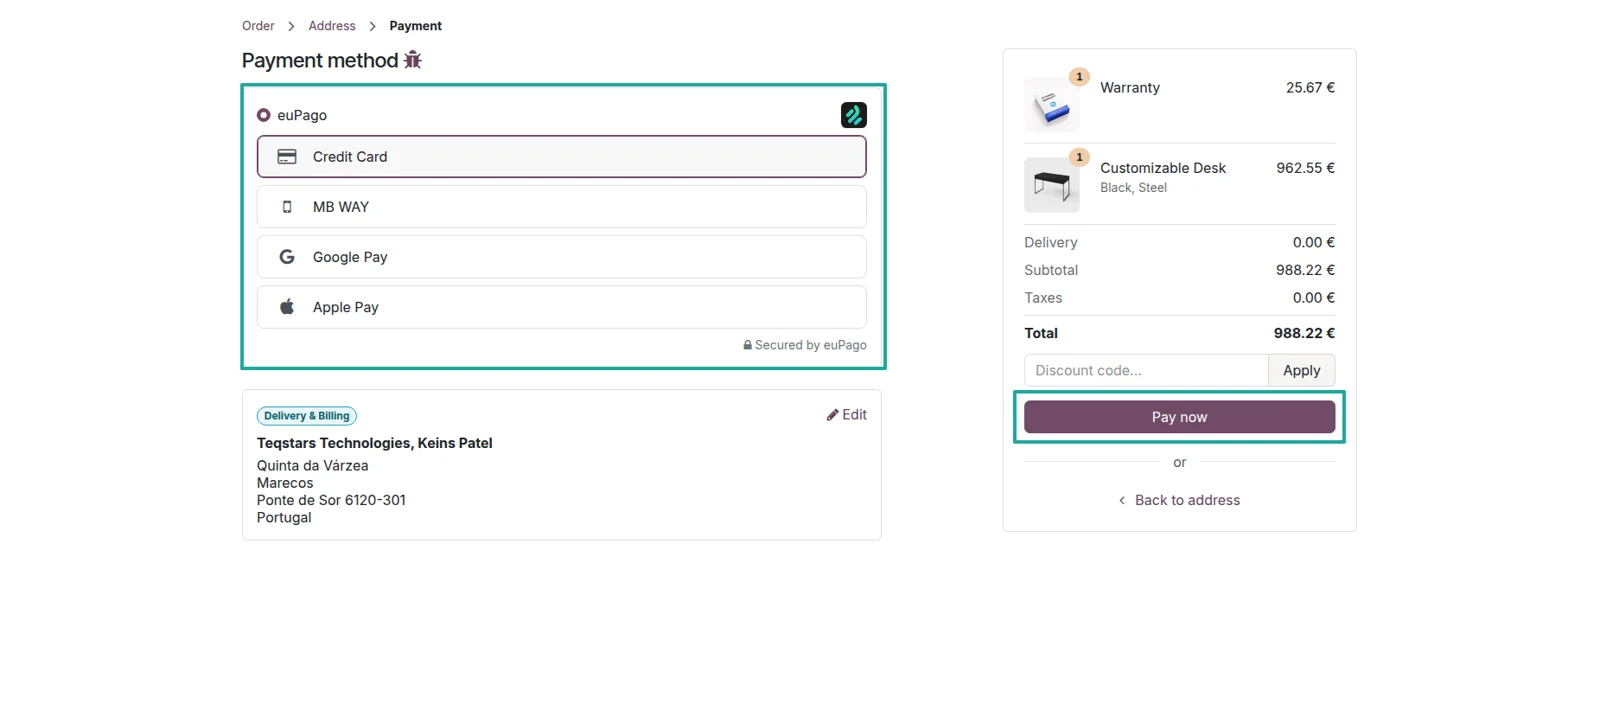1600x704 pixels.
Task: Click the credit card icon
Action: pos(287,157)
